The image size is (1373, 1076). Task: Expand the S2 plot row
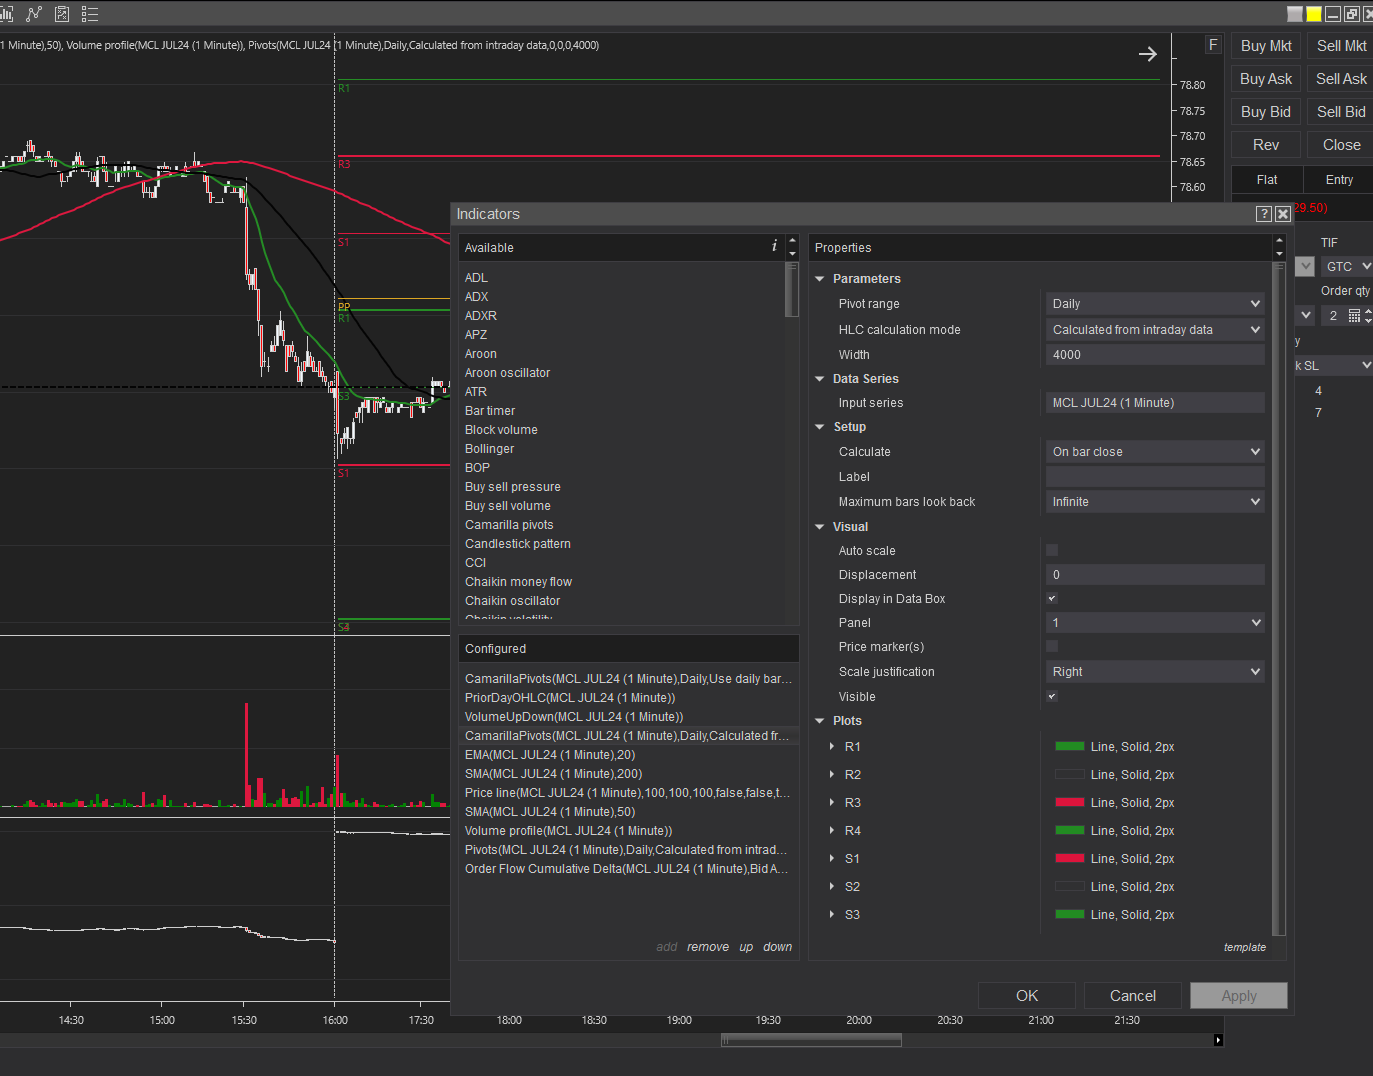832,887
